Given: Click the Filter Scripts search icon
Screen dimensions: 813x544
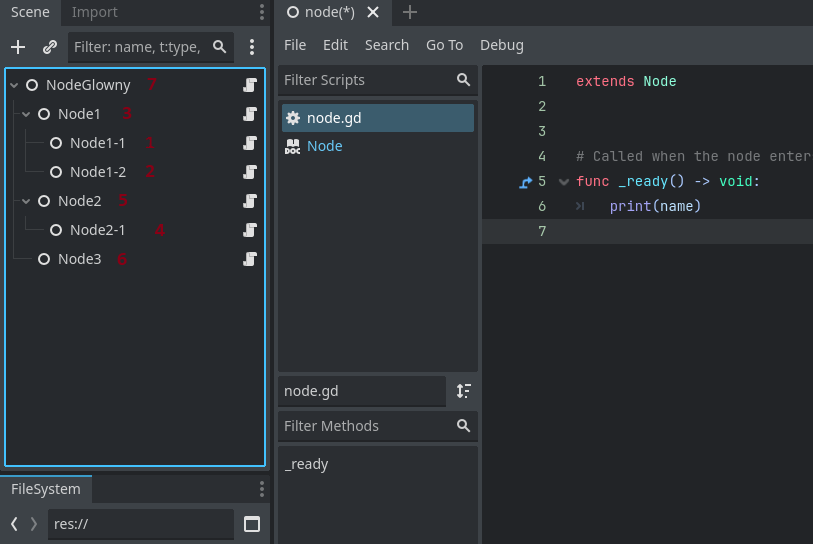Looking at the screenshot, I should point(463,80).
